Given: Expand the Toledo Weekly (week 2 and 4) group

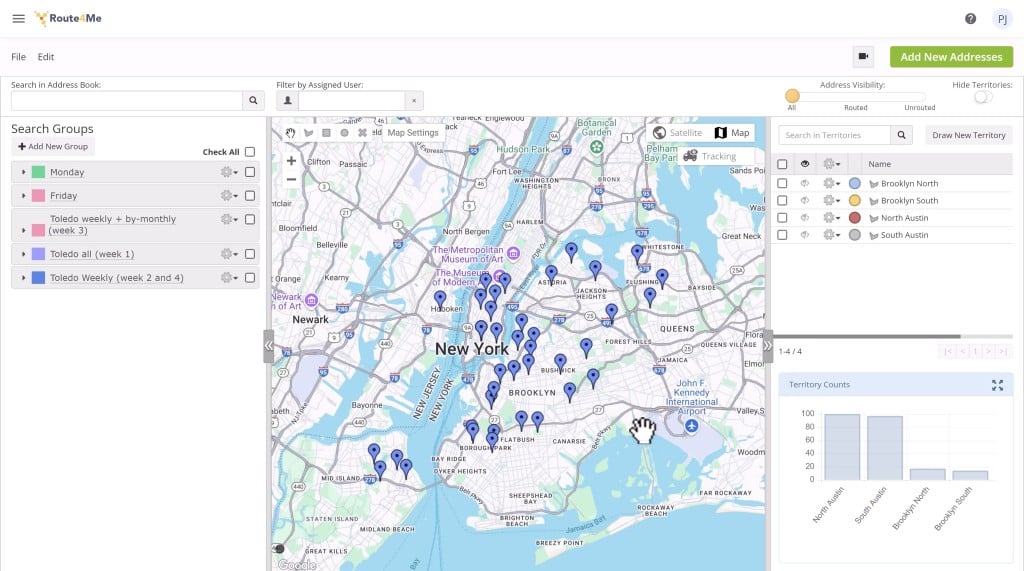Looking at the screenshot, I should pos(24,277).
